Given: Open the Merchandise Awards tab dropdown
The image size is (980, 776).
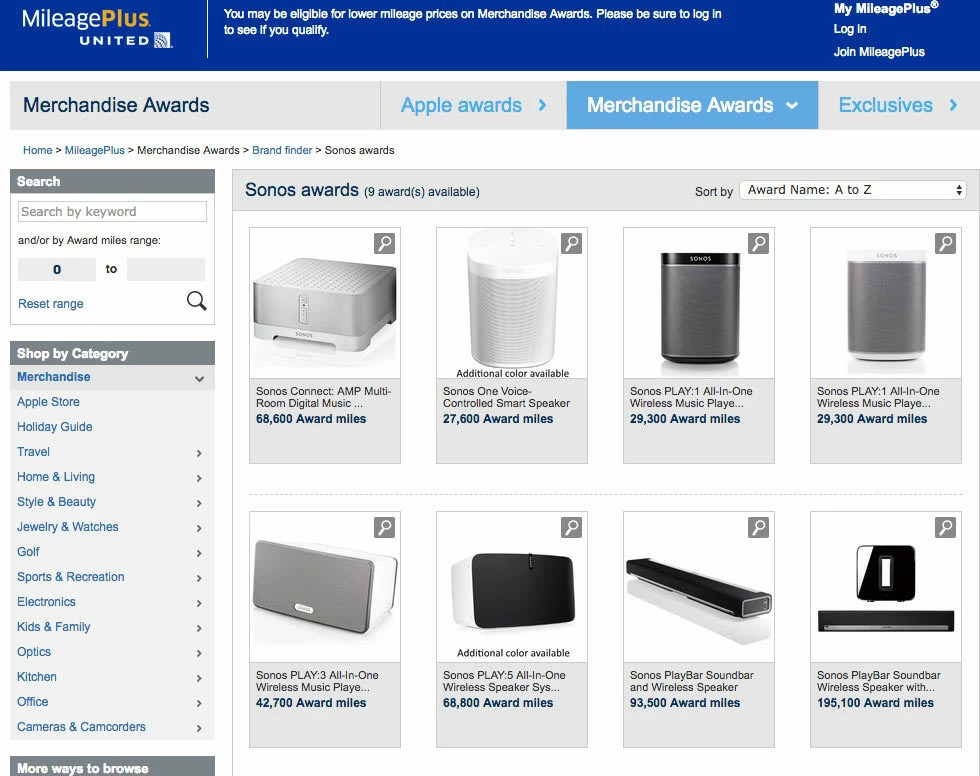Looking at the screenshot, I should pos(692,105).
